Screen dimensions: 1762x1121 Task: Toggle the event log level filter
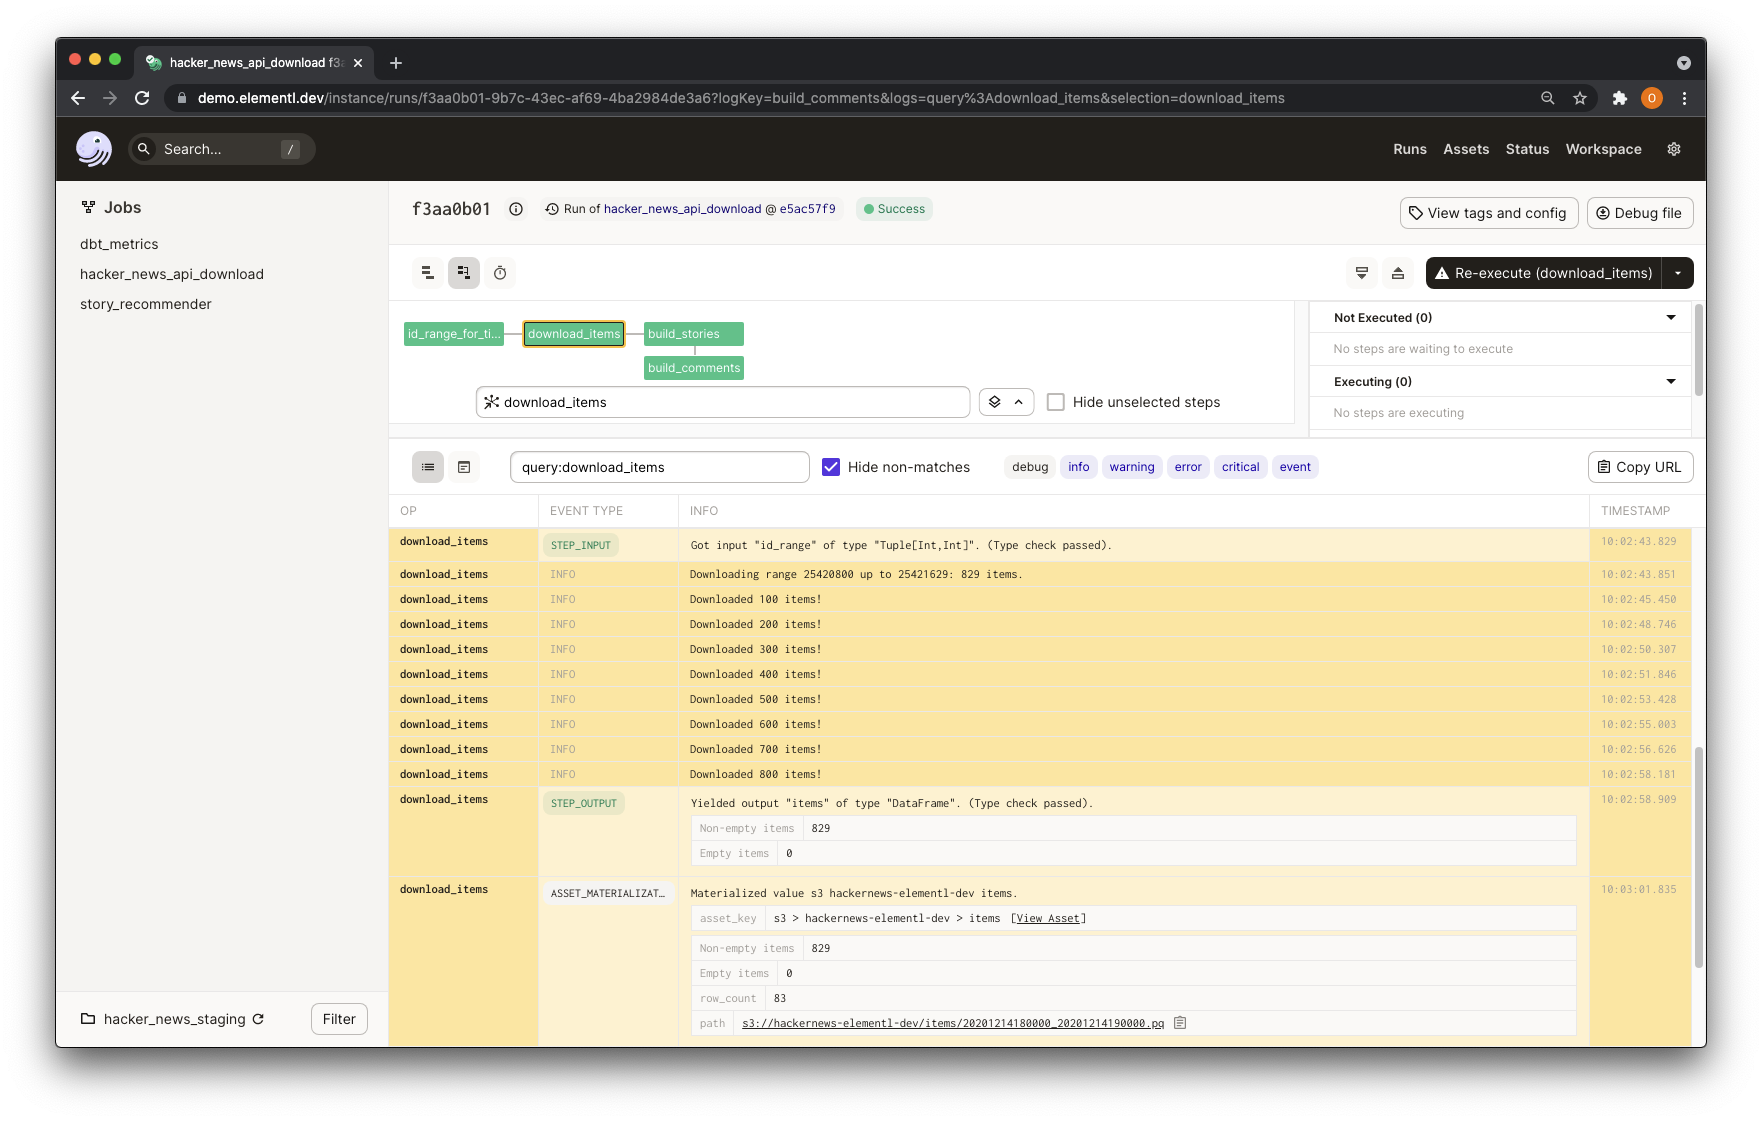coord(1295,467)
